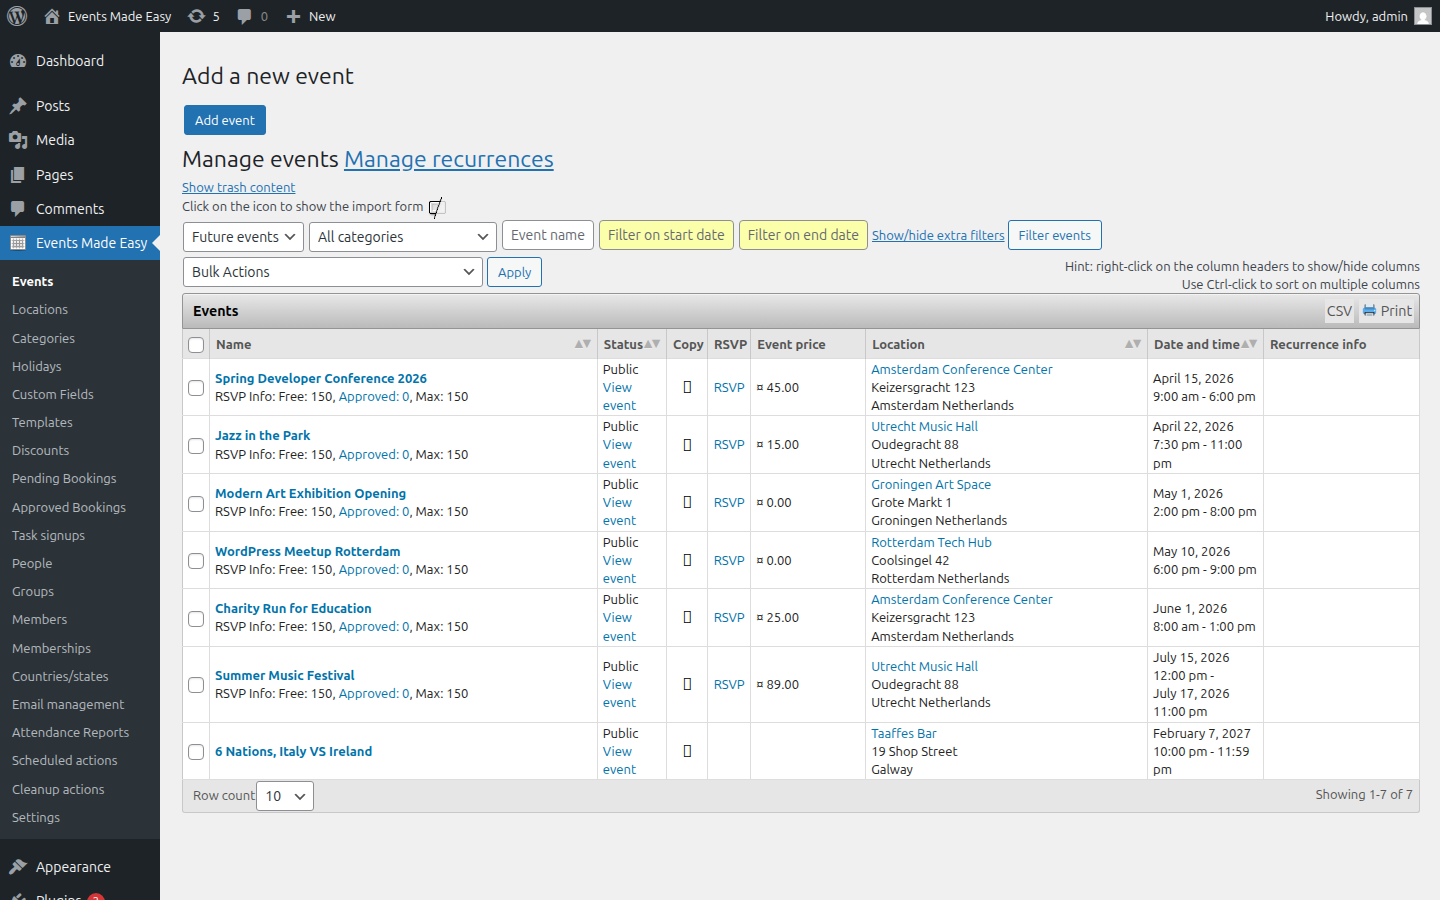1440x900 pixels.
Task: Click the Events Made Easy sidebar icon
Action: [x=20, y=242]
